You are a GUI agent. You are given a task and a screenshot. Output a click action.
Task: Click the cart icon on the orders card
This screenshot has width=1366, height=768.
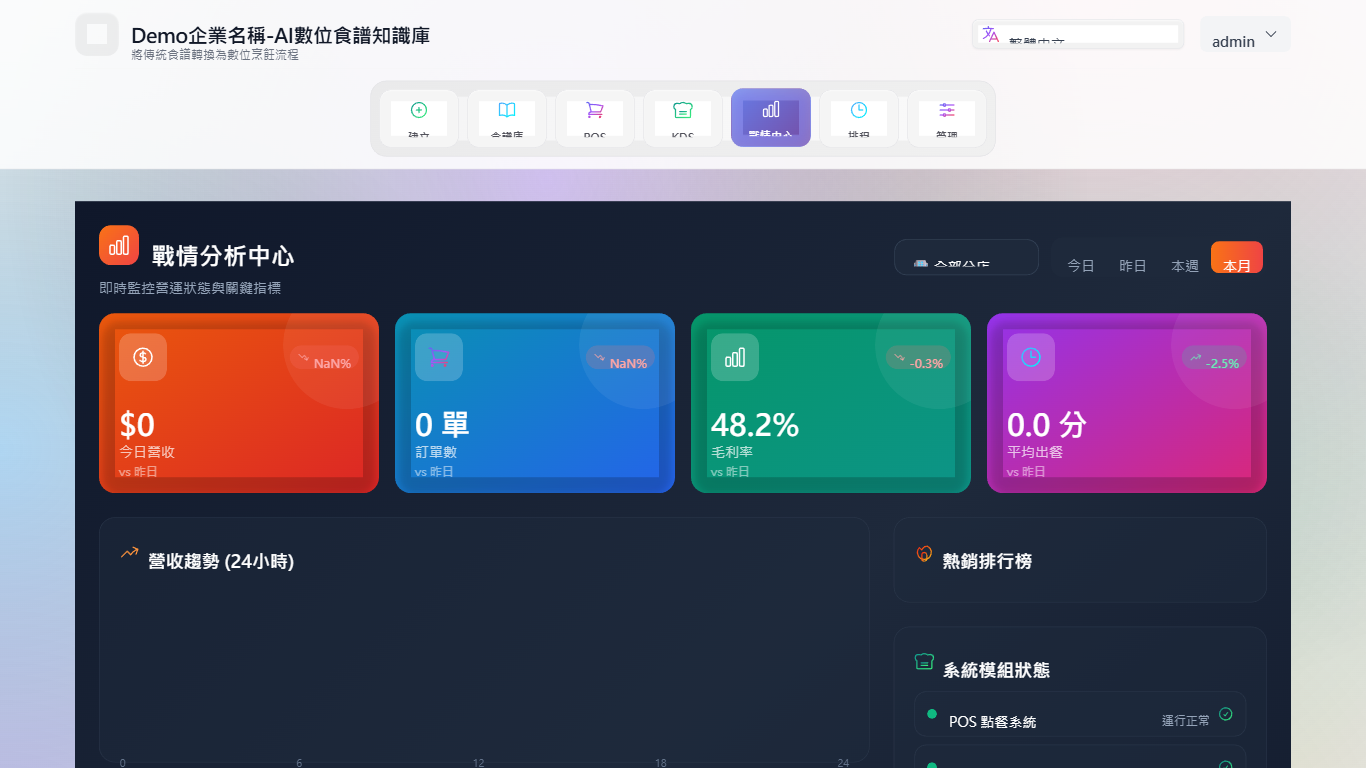[x=438, y=357]
